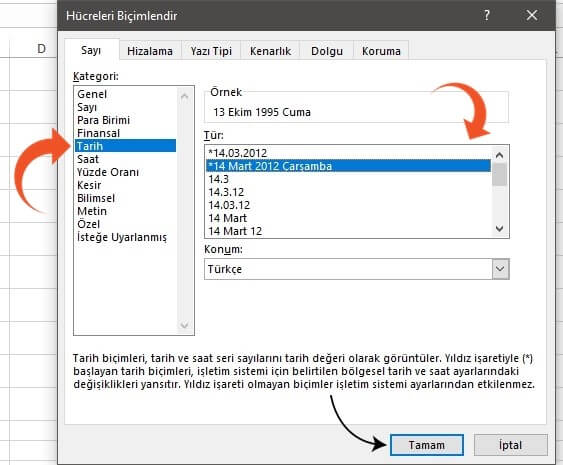Select the *14 Mart 2012 Çarşamba type

pos(348,166)
